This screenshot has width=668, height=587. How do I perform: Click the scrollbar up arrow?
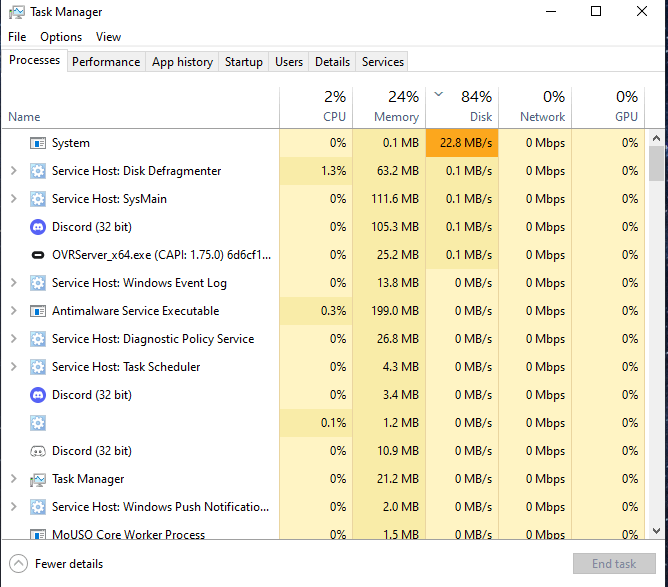[x=656, y=138]
